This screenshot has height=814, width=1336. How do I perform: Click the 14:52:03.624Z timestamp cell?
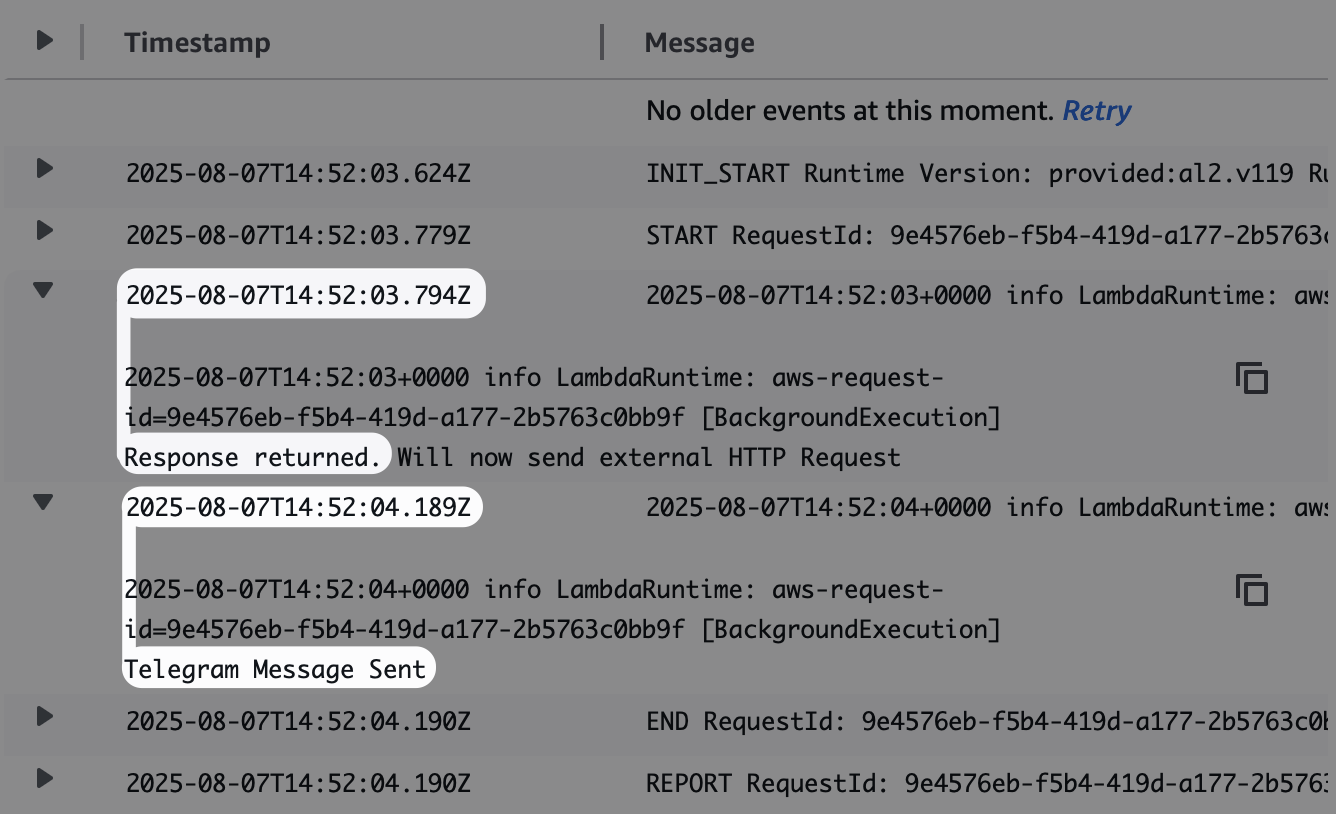coord(298,174)
